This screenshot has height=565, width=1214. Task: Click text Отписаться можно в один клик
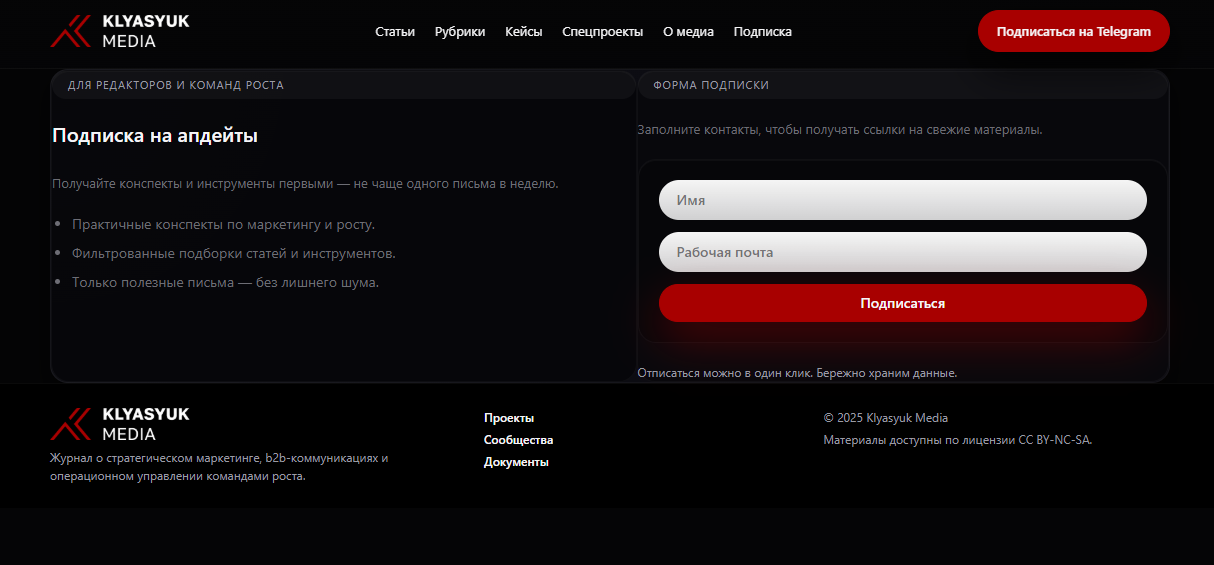coord(725,373)
